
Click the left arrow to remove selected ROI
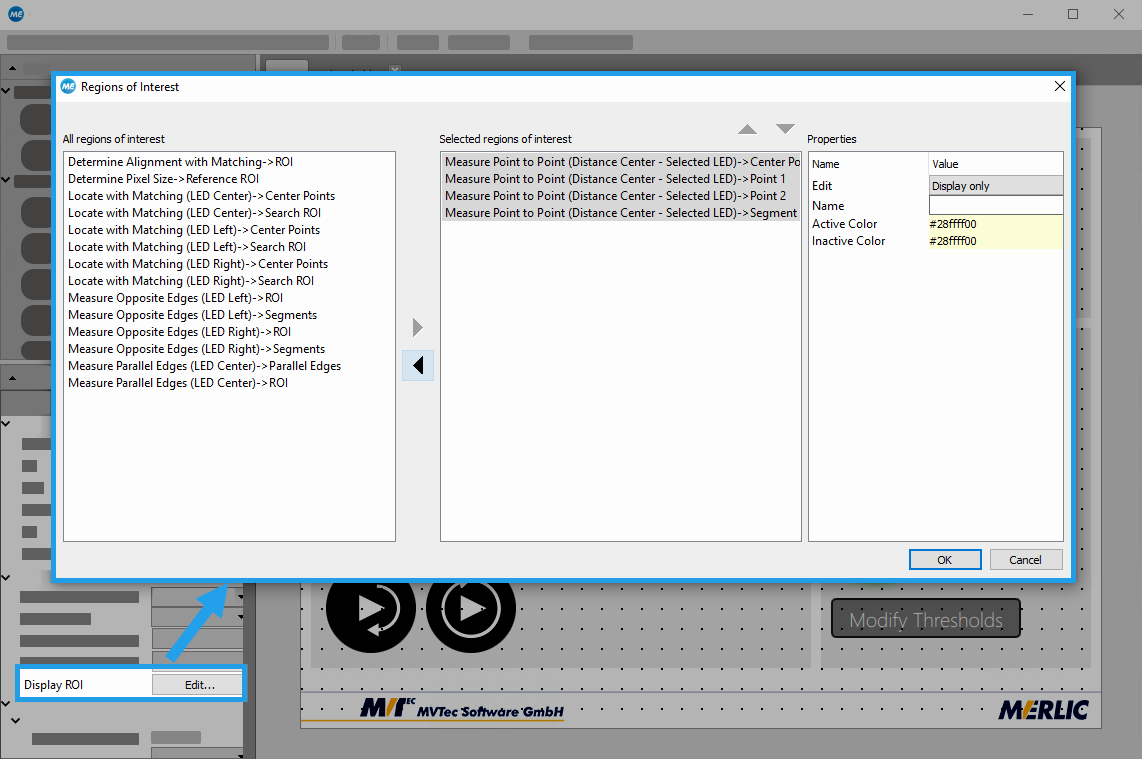pyautogui.click(x=418, y=366)
